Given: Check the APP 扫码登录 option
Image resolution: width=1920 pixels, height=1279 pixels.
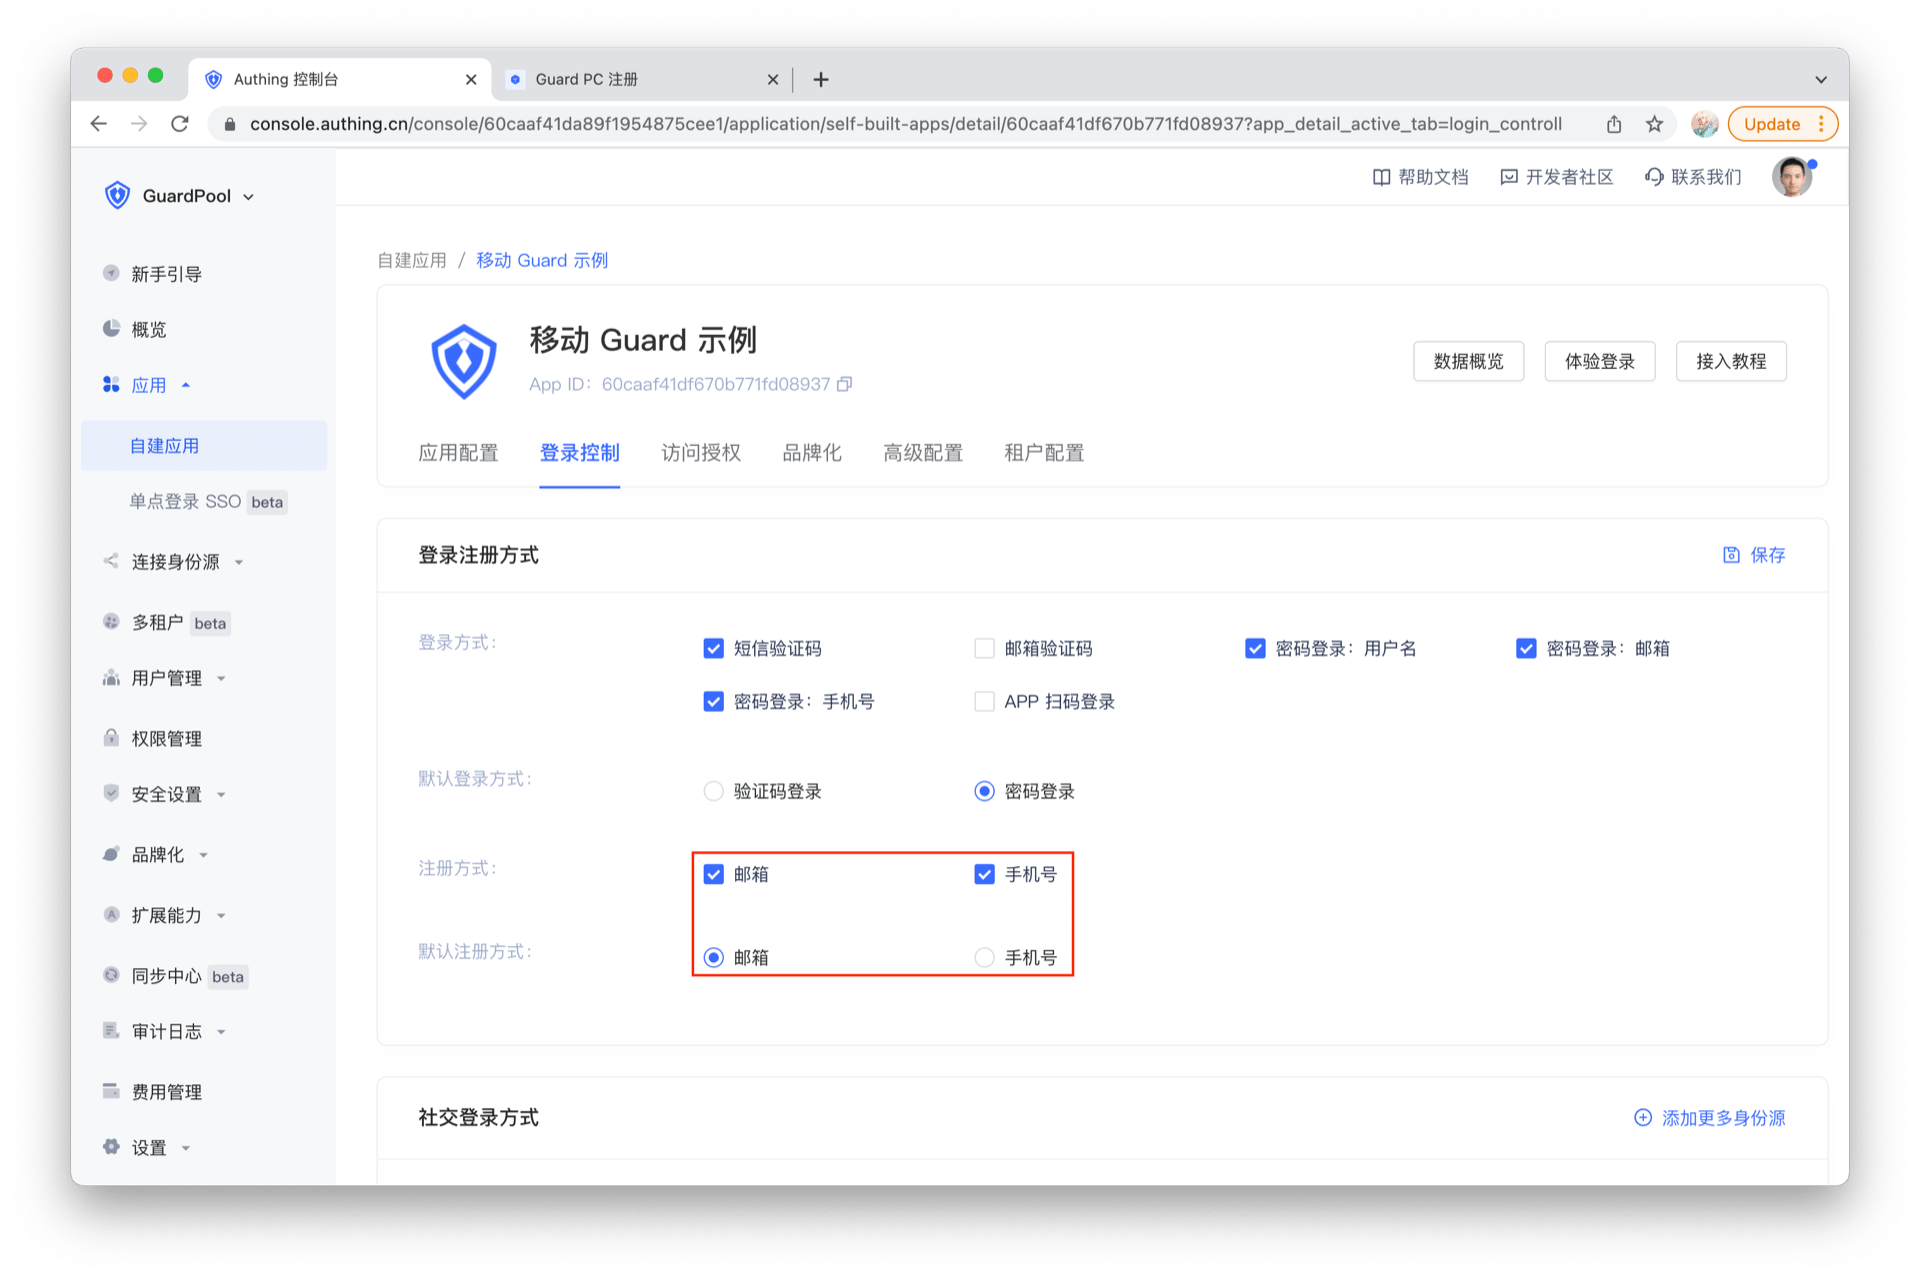Looking at the screenshot, I should pyautogui.click(x=984, y=702).
